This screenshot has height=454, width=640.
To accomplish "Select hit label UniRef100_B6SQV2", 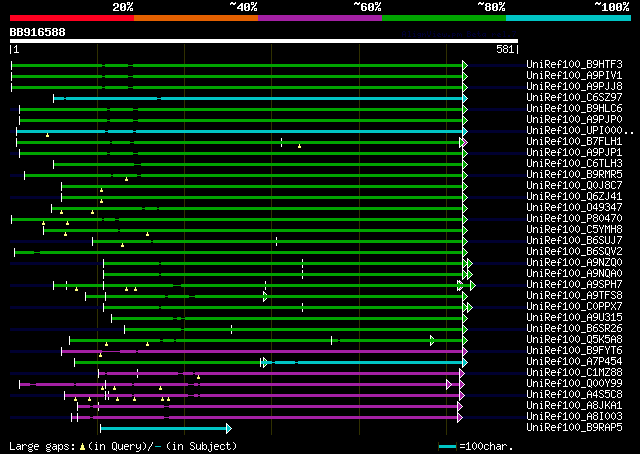I will 574,251.
